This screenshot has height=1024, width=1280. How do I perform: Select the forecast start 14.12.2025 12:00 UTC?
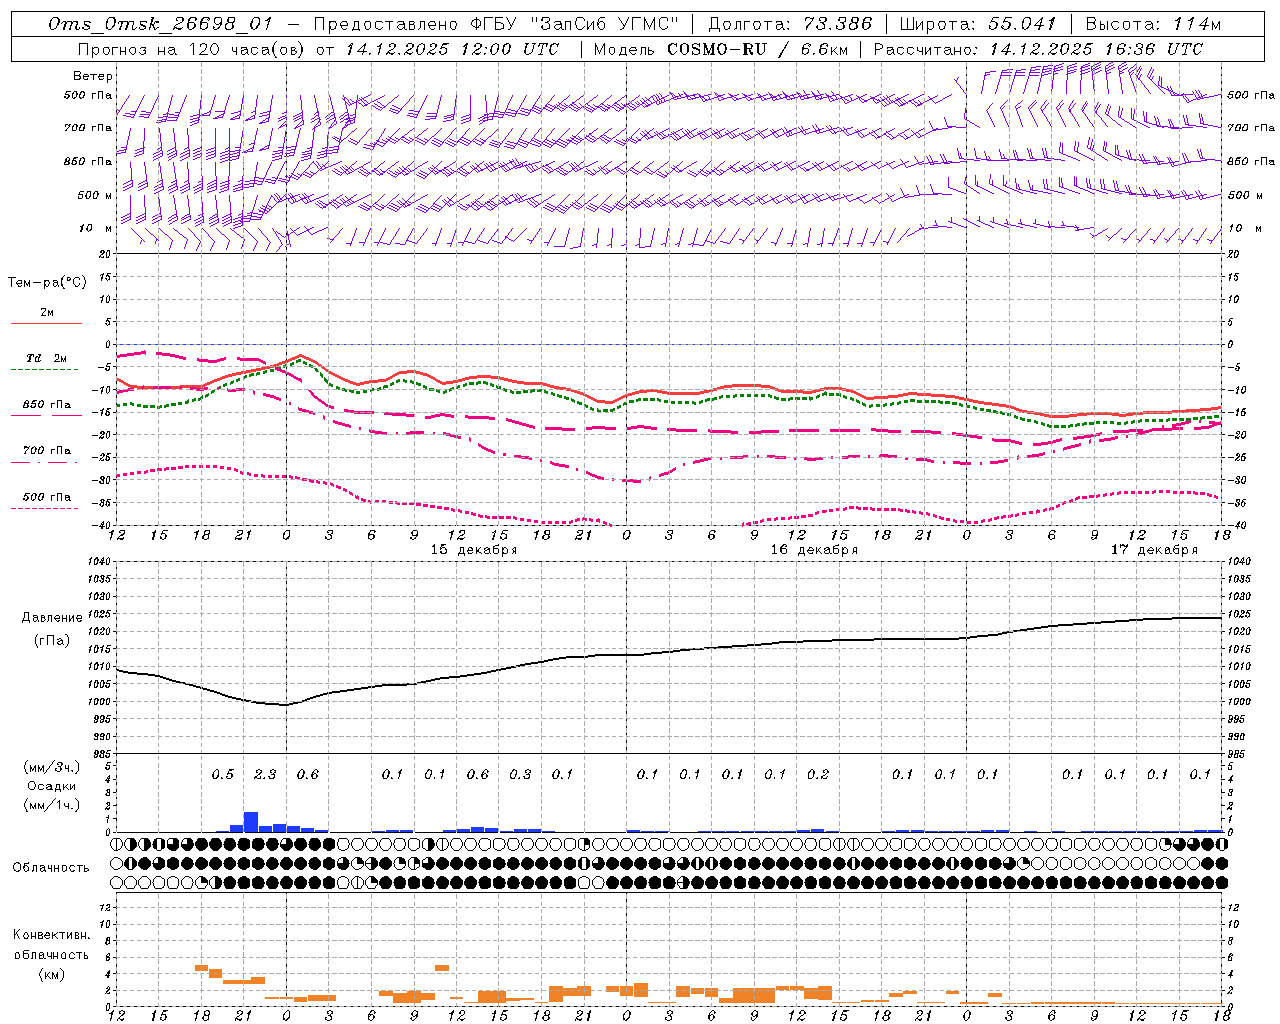[452, 49]
